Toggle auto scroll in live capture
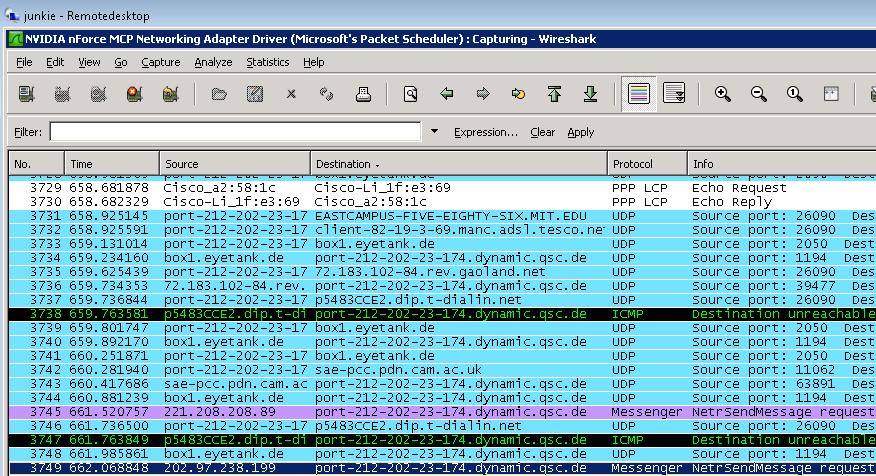Image resolution: width=876 pixels, height=476 pixels. click(674, 94)
